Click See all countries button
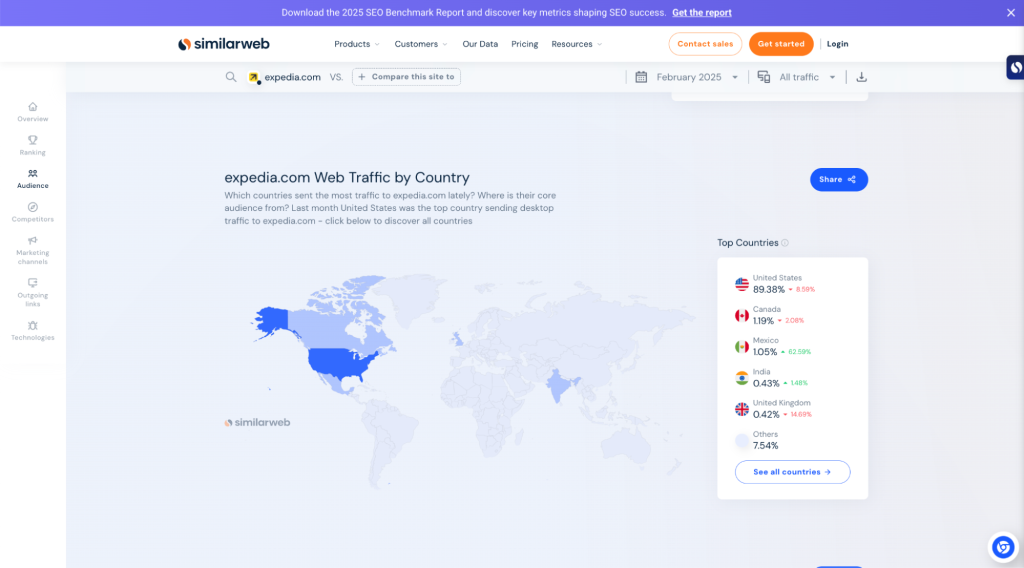Screen dimensions: 1024x568 point(792,472)
